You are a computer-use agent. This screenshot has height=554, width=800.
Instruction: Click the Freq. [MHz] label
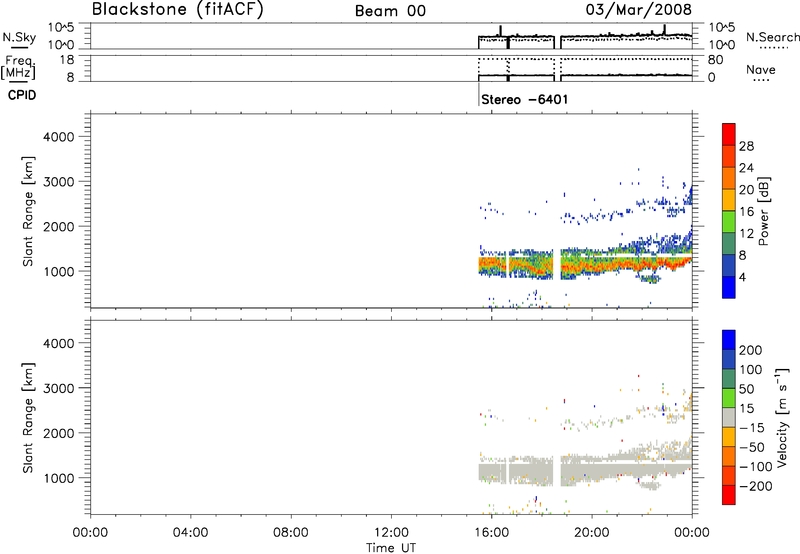coord(18,68)
